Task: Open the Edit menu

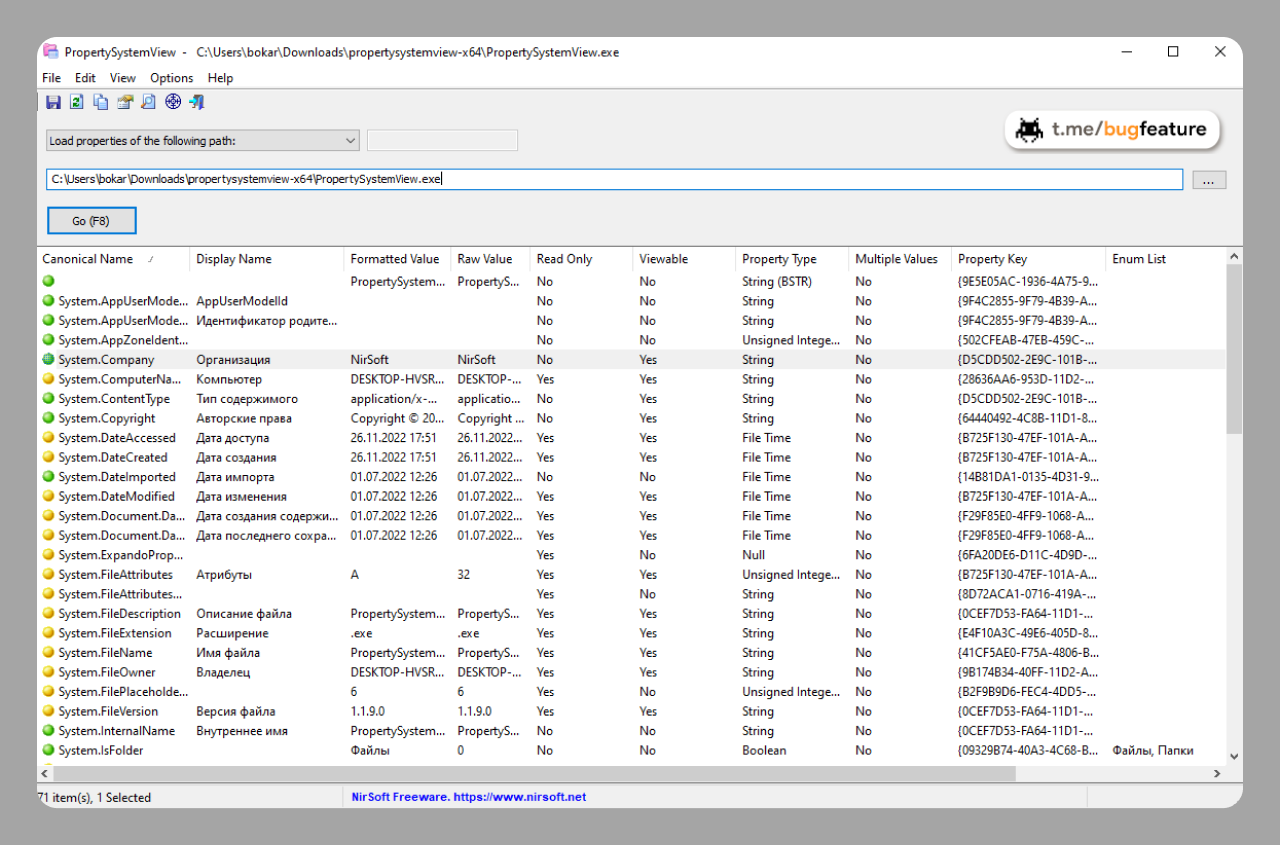Action: pos(85,78)
